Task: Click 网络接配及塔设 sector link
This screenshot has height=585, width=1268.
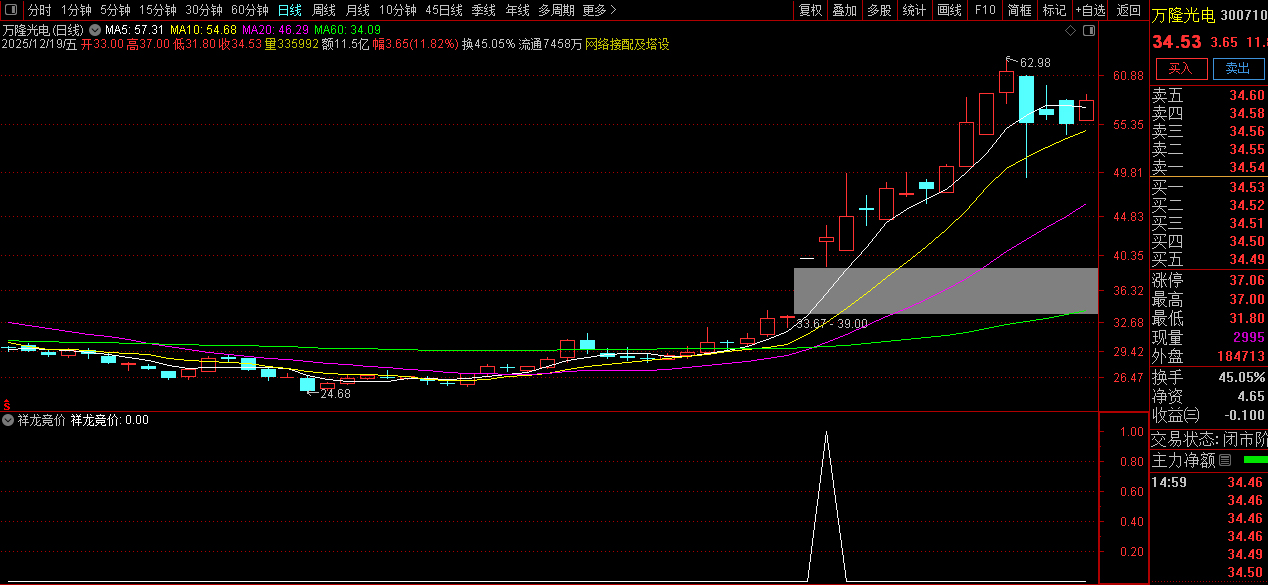Action: (627, 45)
